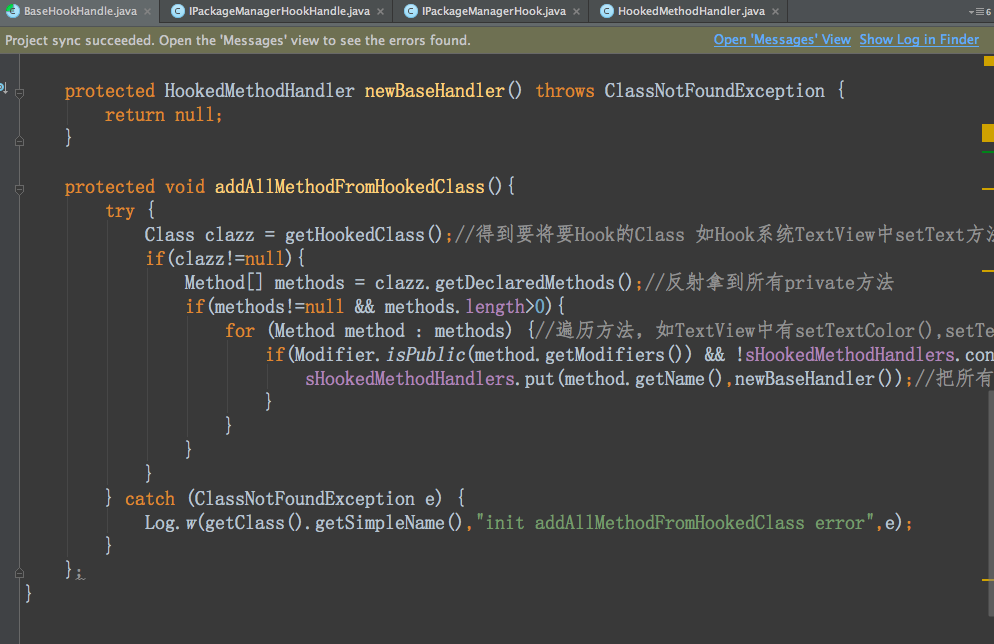
Task: Collapse newBaseHandler method fold marker
Action: click(x=20, y=93)
